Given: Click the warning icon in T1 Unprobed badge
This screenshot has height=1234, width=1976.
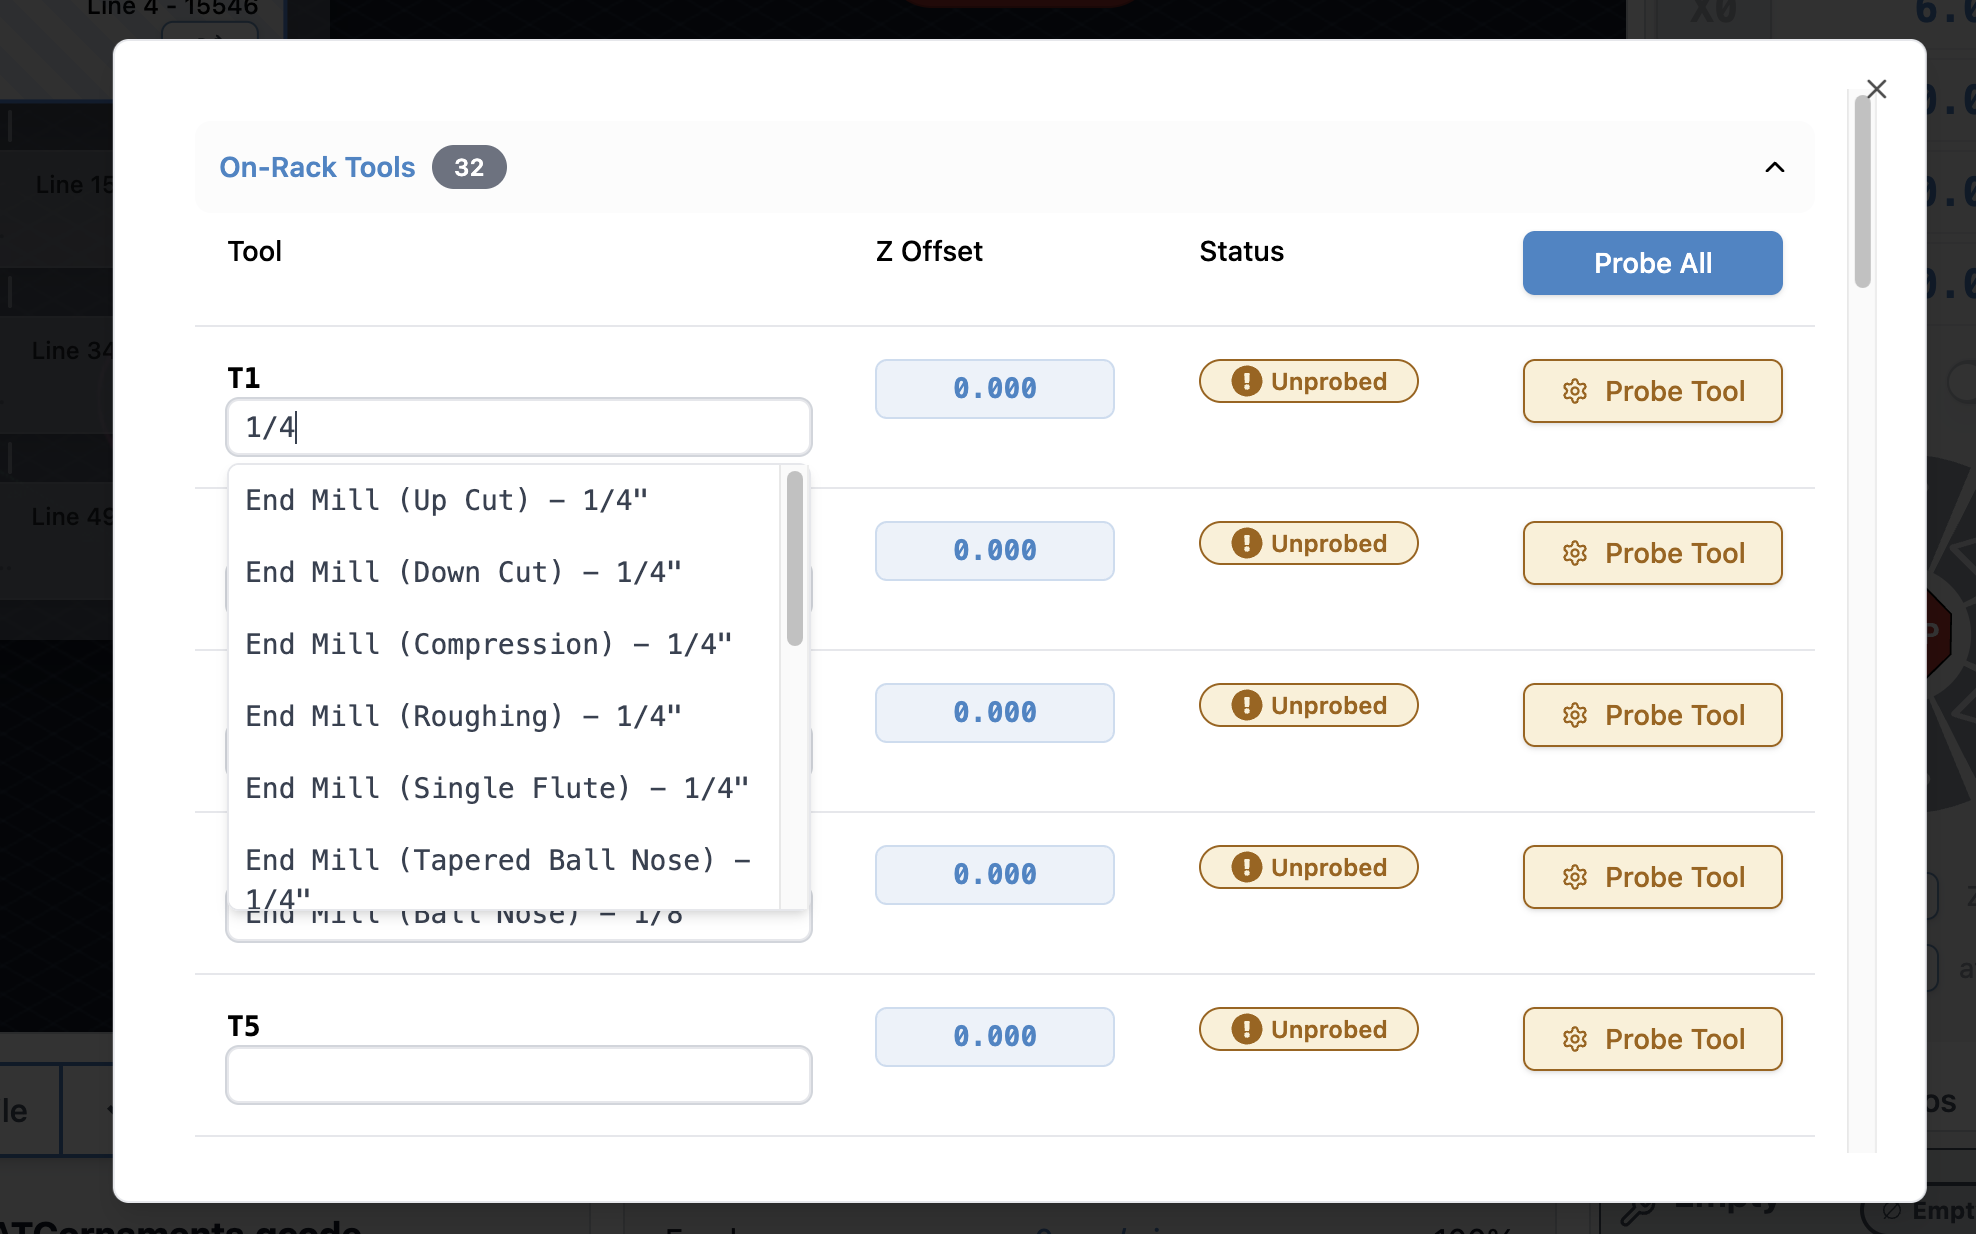Looking at the screenshot, I should click(x=1246, y=381).
